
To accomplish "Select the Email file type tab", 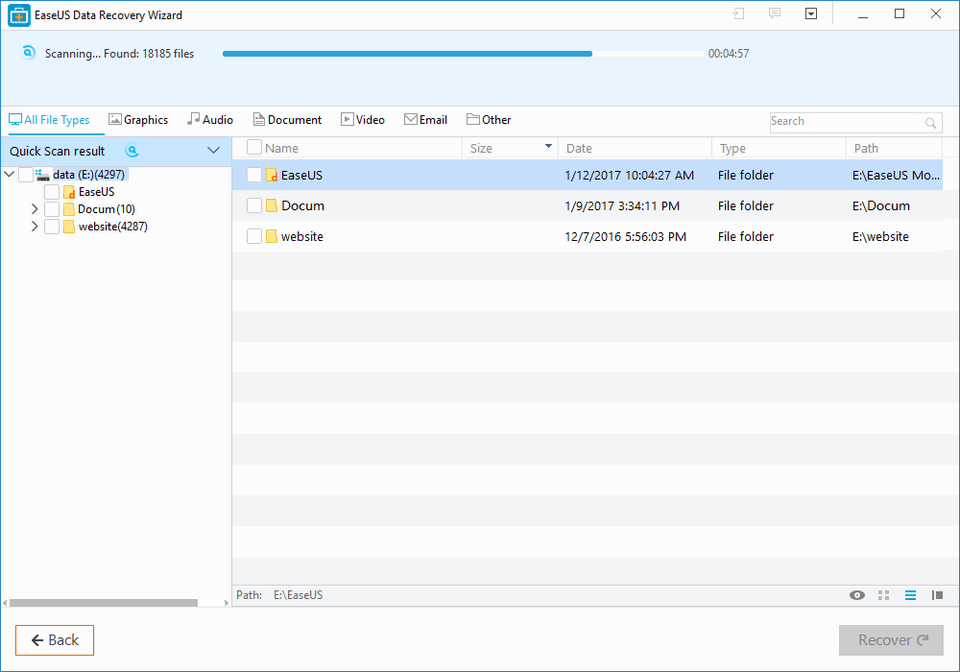I will [425, 120].
